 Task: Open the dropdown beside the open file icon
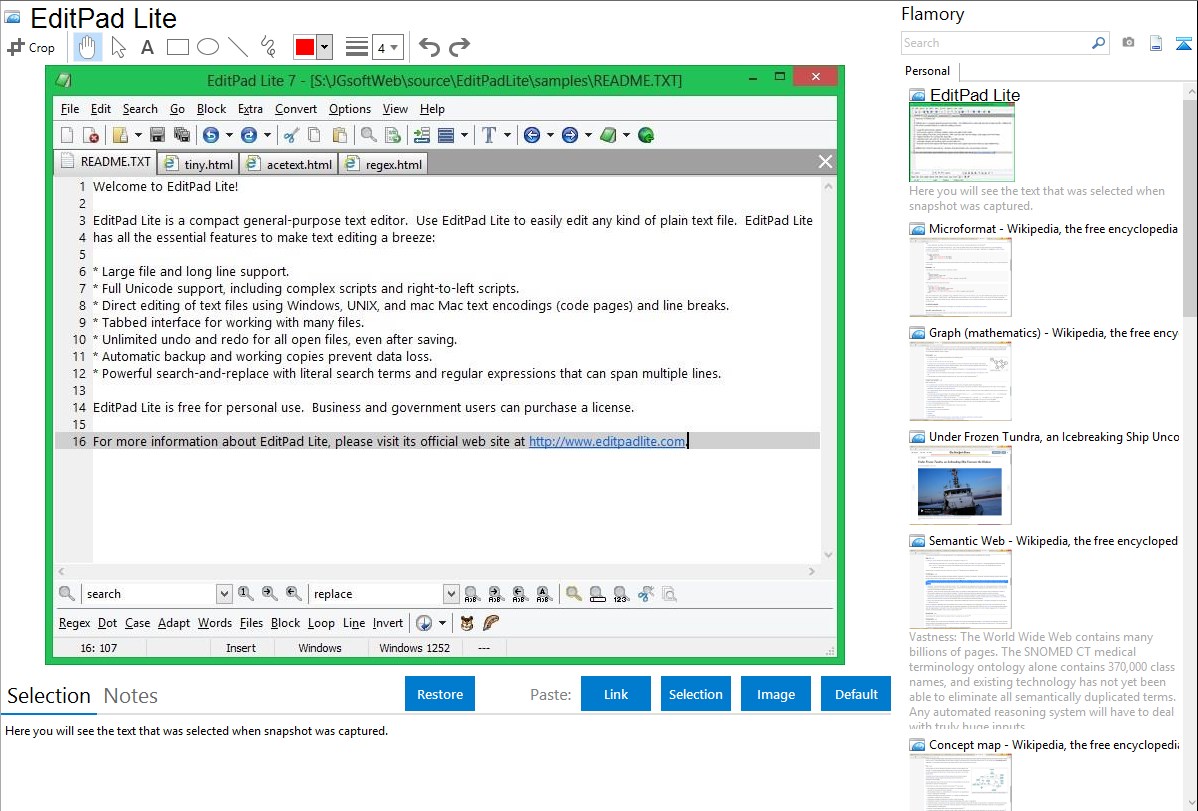pyautogui.click(x=138, y=135)
